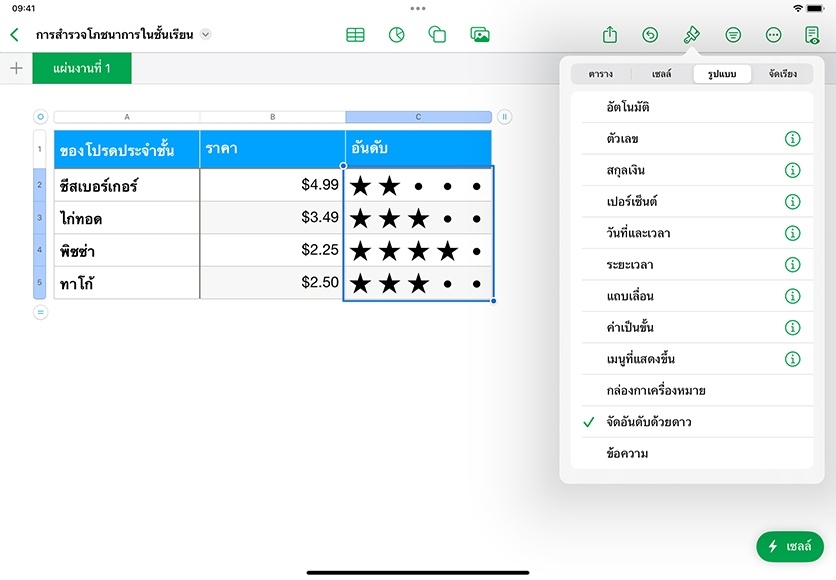Expand the document title dropdown chevron
836x580 pixels.
[x=206, y=34]
